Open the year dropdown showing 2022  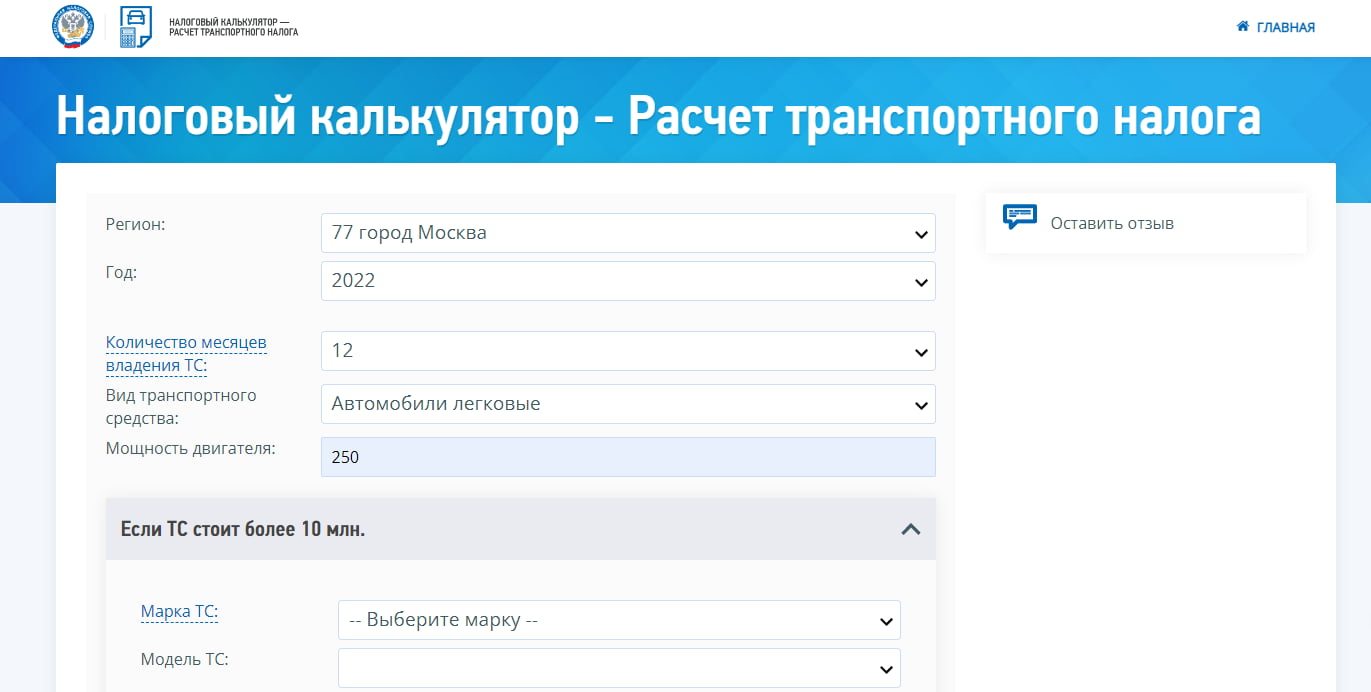coord(627,281)
